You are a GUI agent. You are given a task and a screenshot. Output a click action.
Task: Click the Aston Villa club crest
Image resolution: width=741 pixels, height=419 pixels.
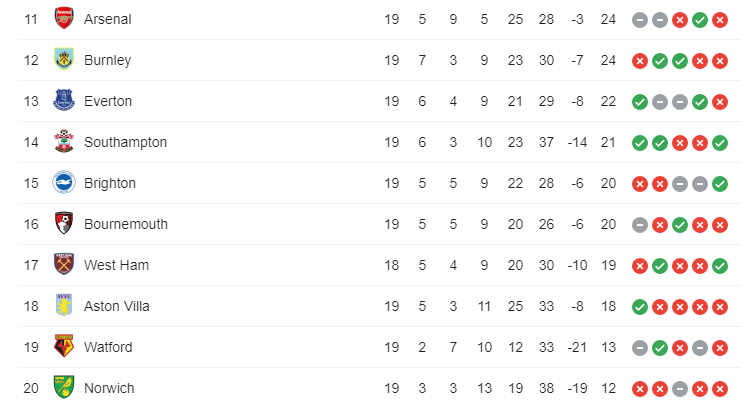pyautogui.click(x=64, y=306)
